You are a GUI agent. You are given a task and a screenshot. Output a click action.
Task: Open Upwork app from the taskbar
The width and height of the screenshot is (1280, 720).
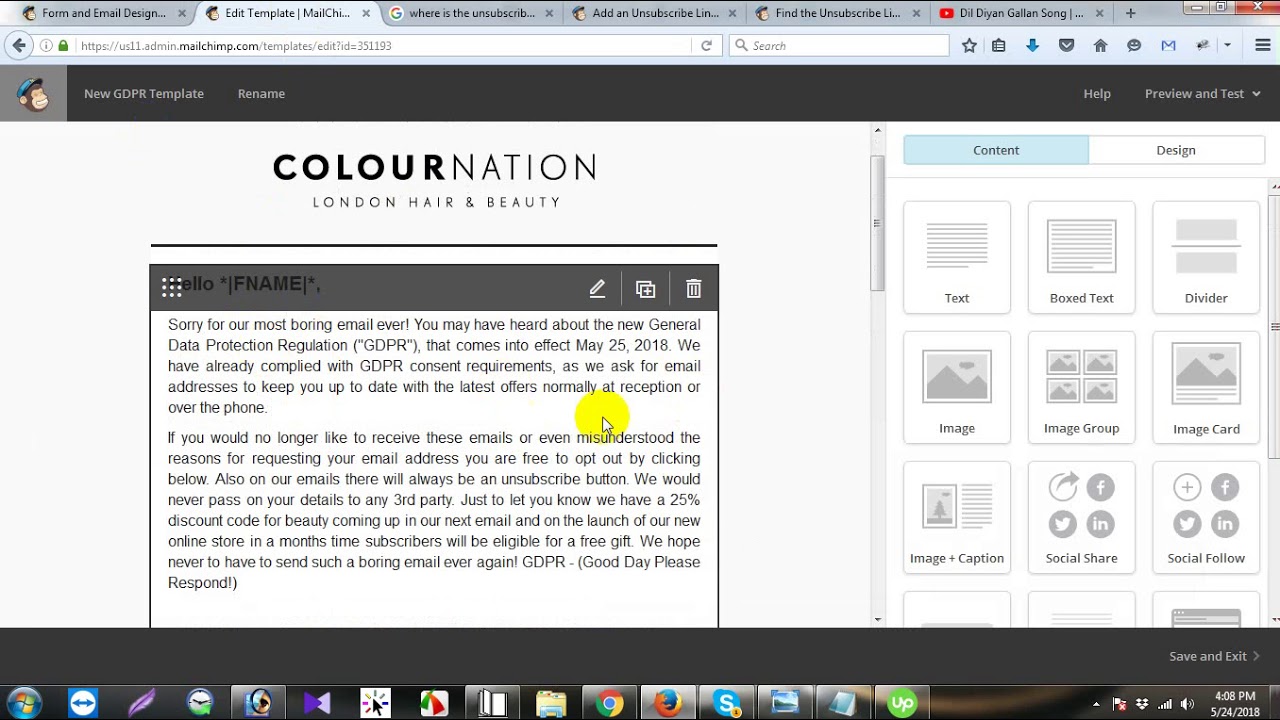[x=903, y=703]
